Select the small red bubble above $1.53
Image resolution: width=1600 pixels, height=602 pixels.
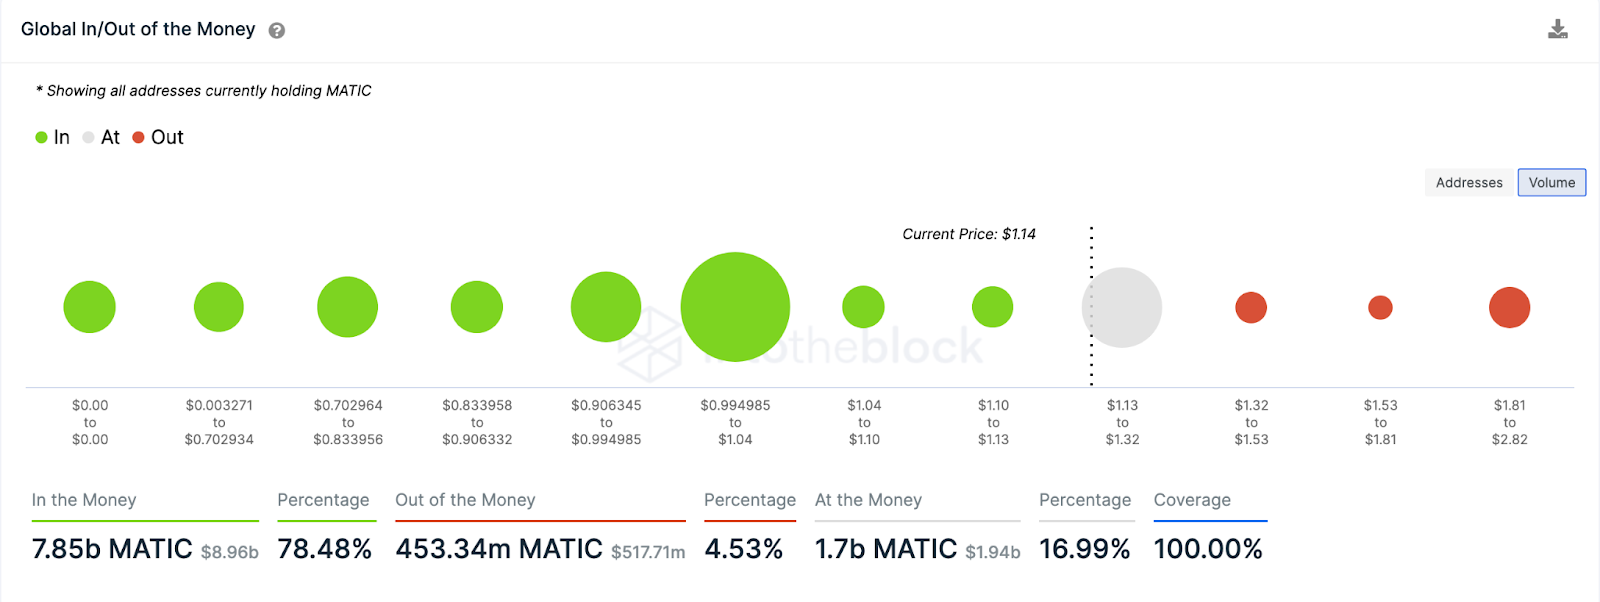coord(1380,307)
